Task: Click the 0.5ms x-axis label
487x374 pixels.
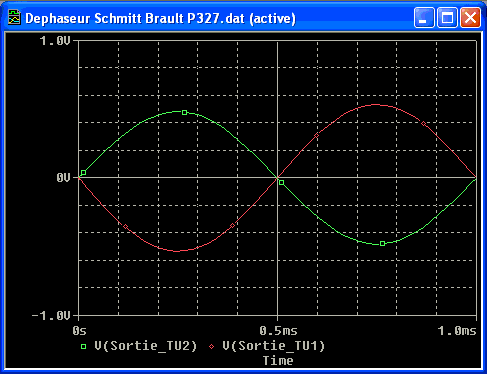Action: pos(278,331)
